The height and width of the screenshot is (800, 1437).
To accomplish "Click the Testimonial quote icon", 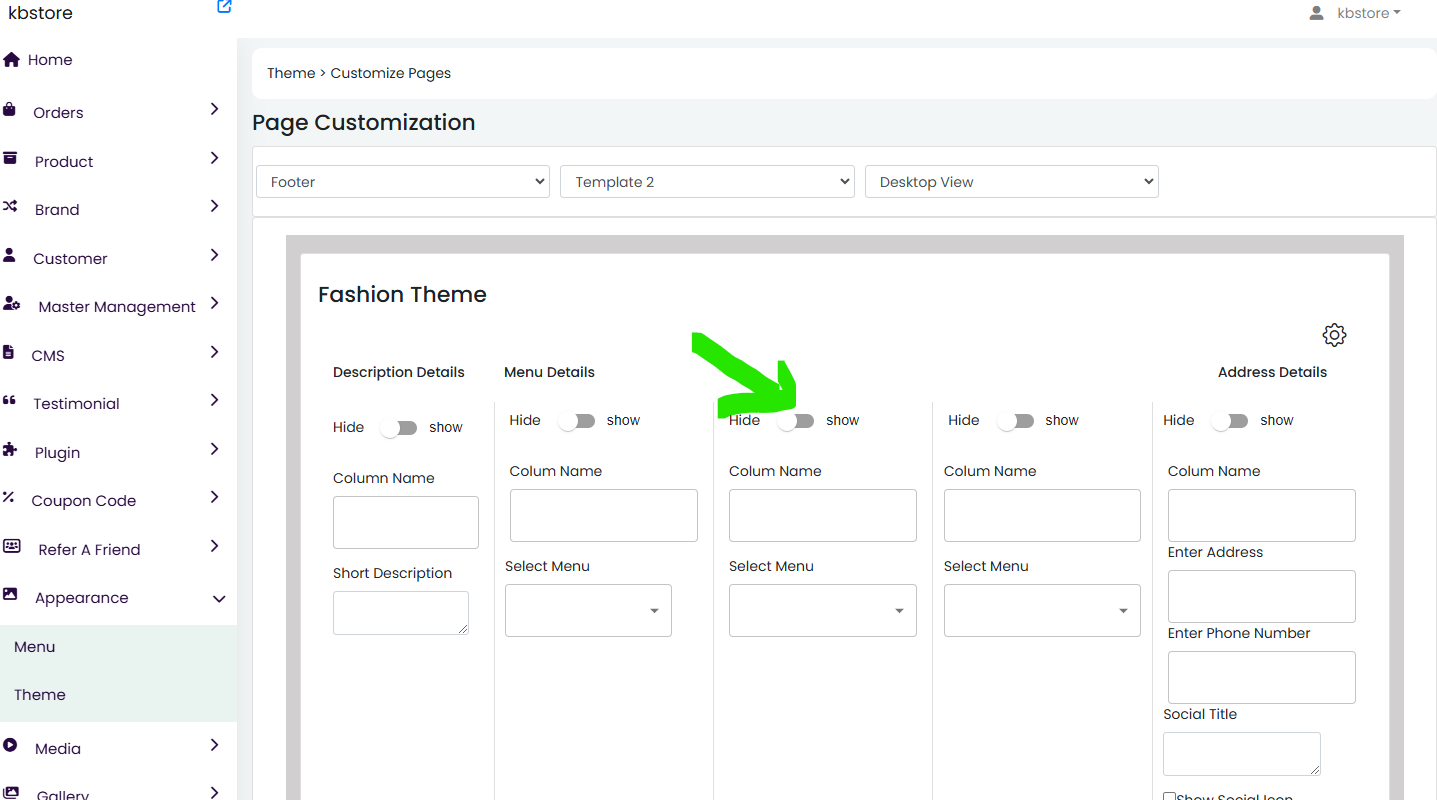I will [10, 401].
